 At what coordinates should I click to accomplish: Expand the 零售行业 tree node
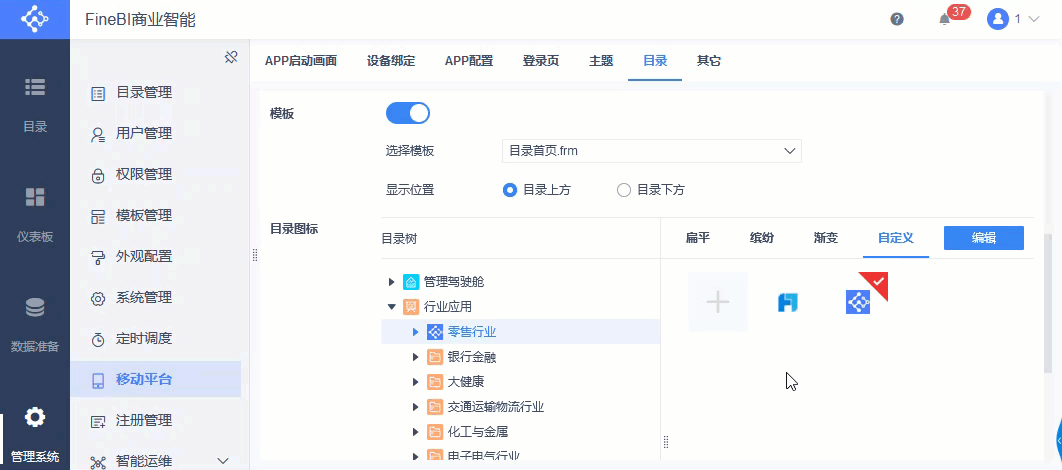(416, 332)
